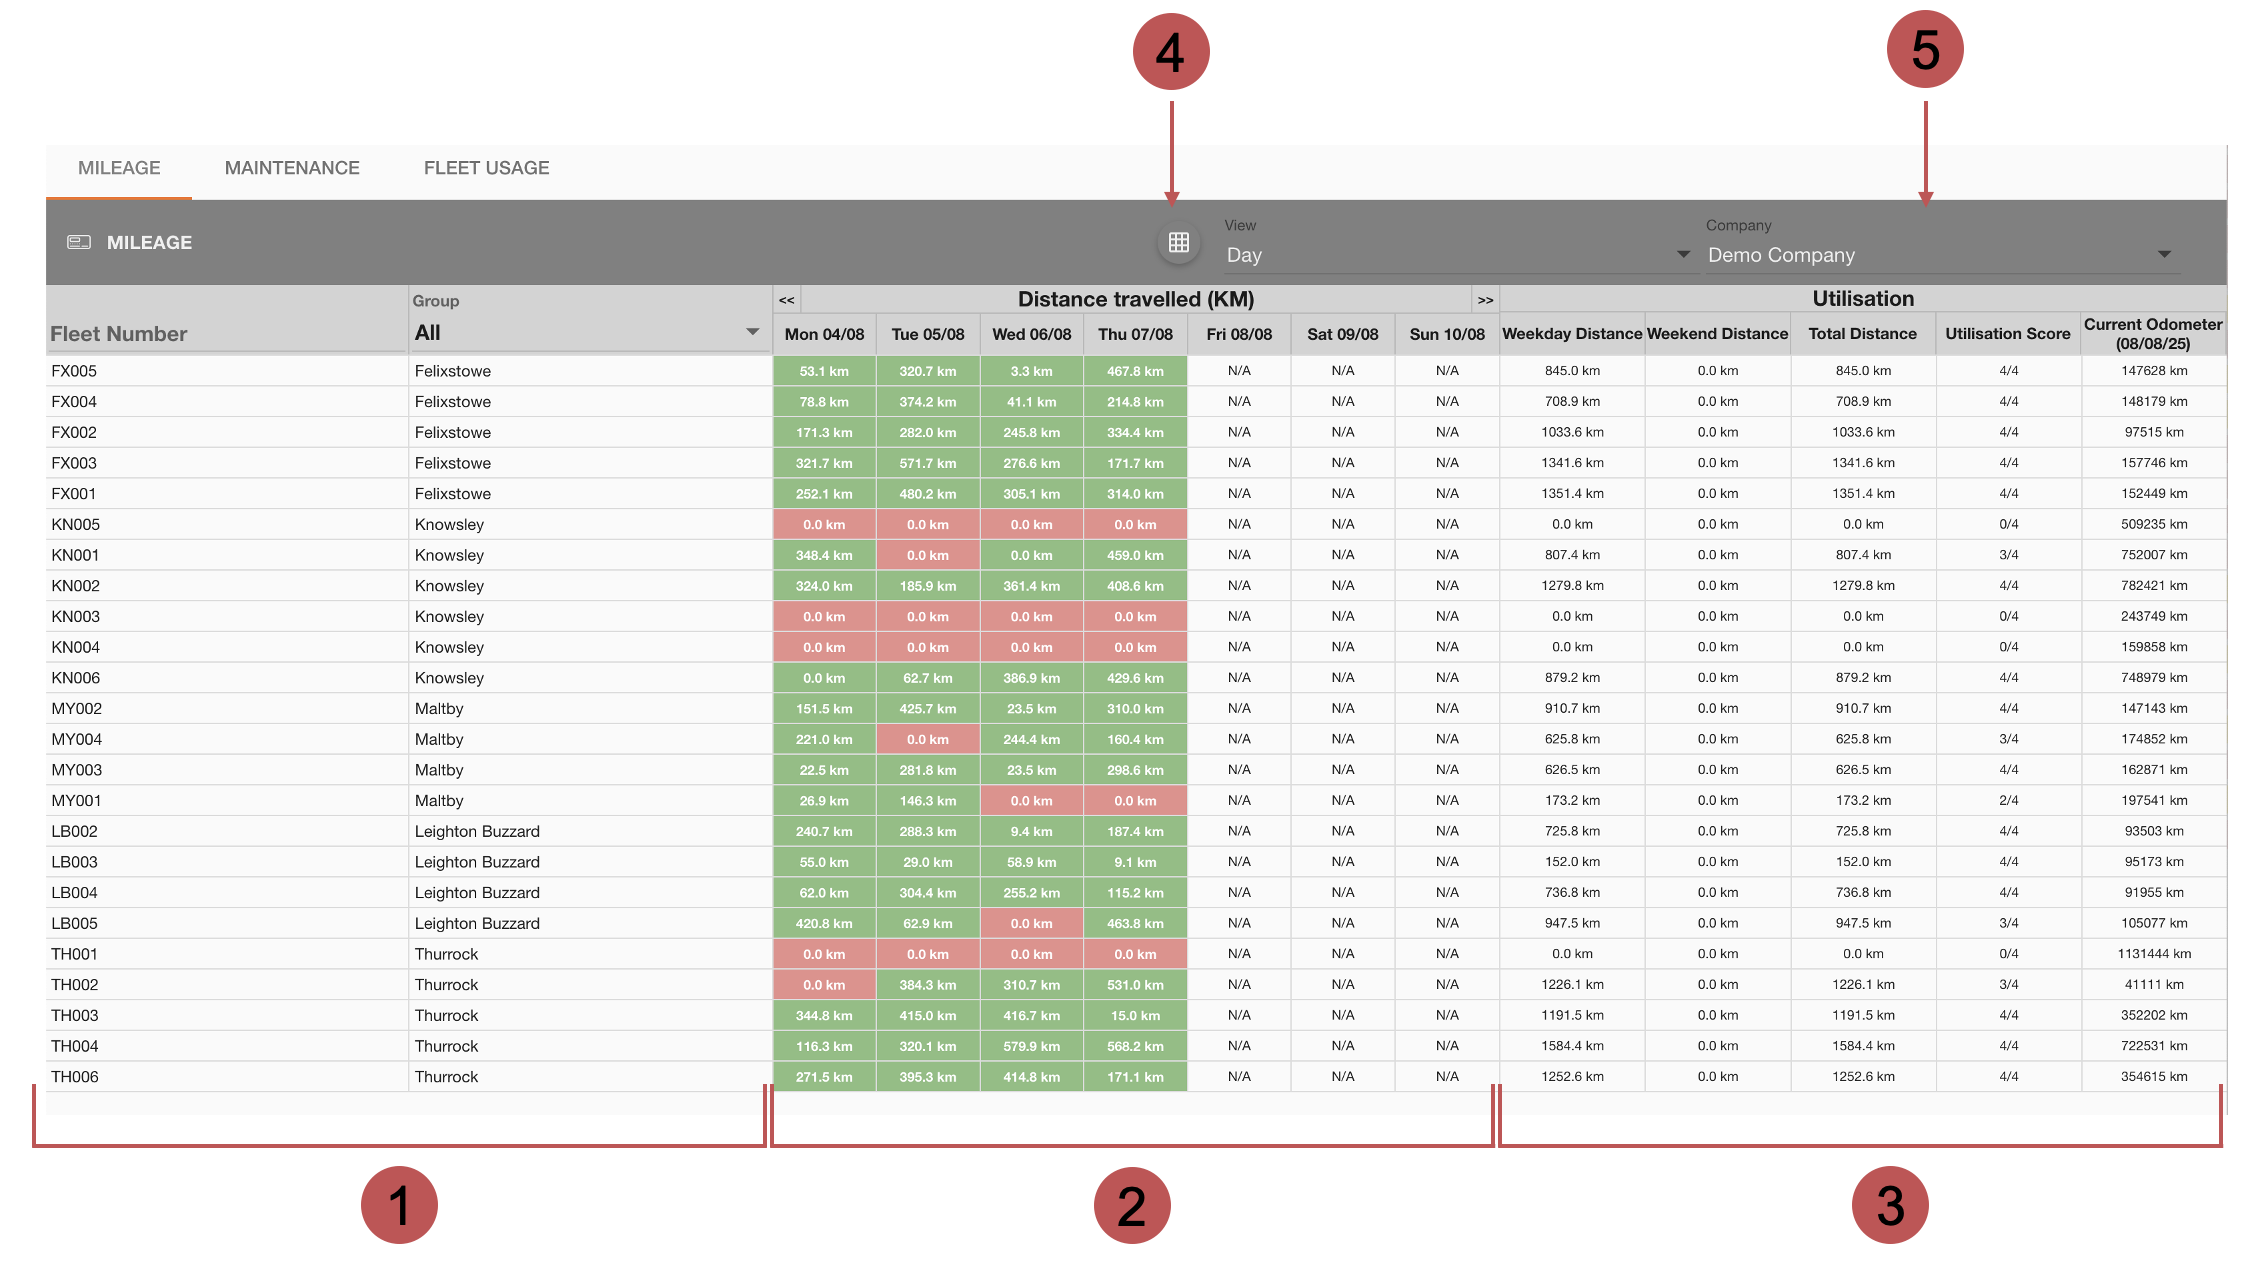Click the Total Distance column header
Screen dimensions: 2248x1262
1862,334
